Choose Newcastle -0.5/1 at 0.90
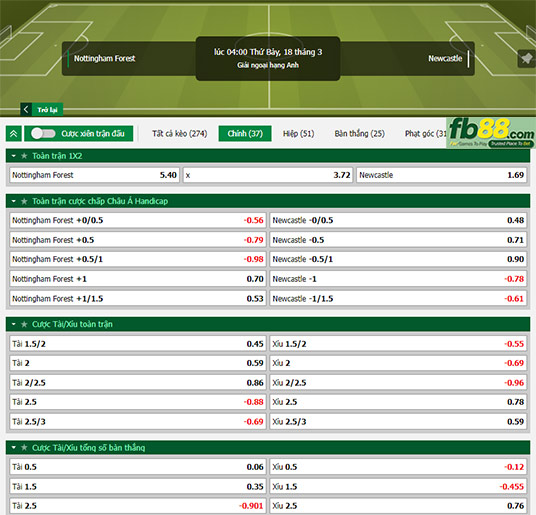Viewport: 536px width, 515px height. click(398, 259)
